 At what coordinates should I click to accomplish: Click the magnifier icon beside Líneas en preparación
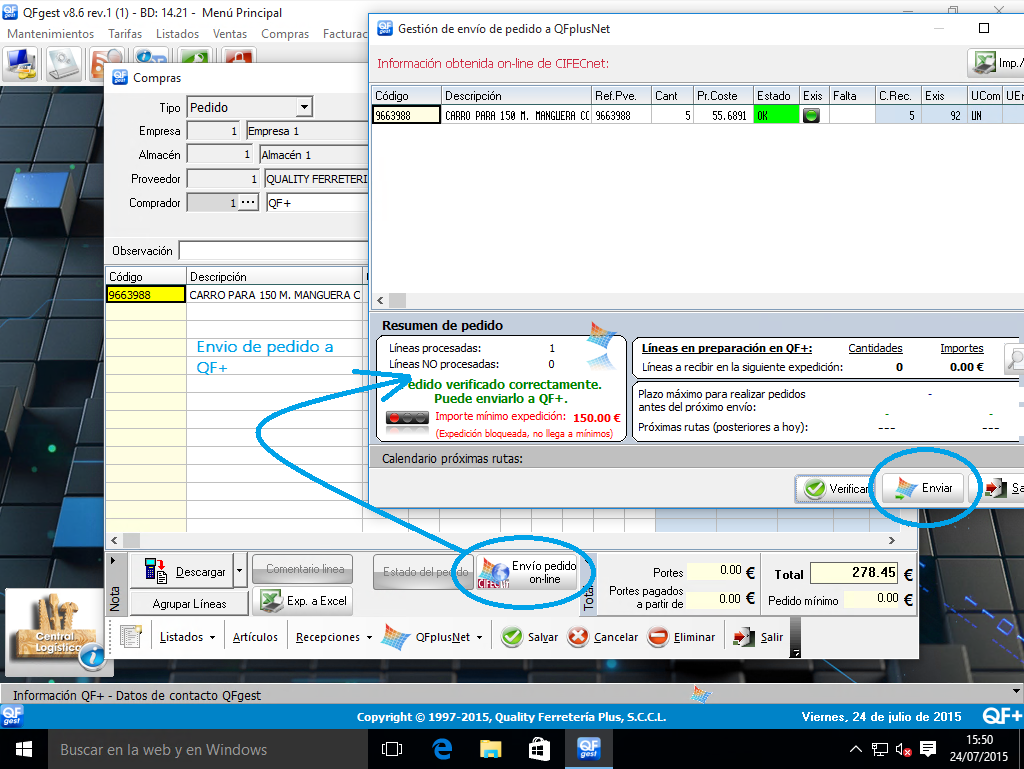1014,360
